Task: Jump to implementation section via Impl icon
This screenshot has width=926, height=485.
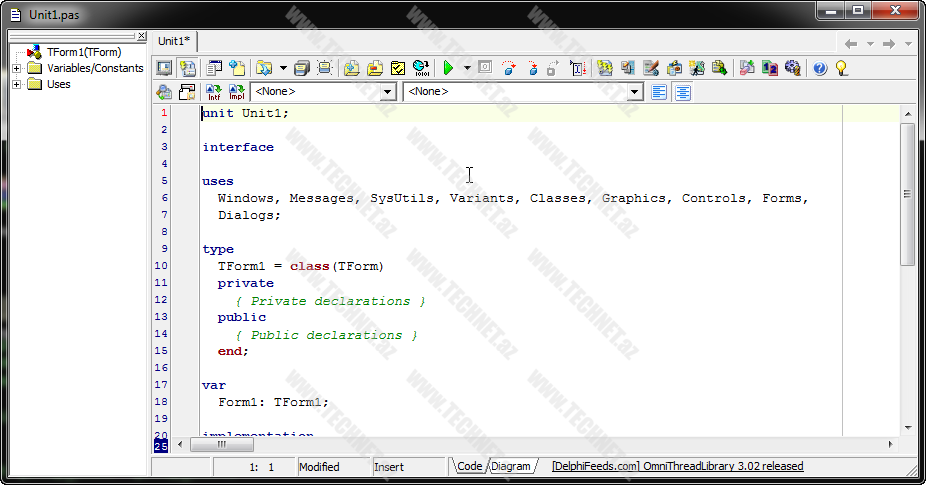Action: coord(237,92)
